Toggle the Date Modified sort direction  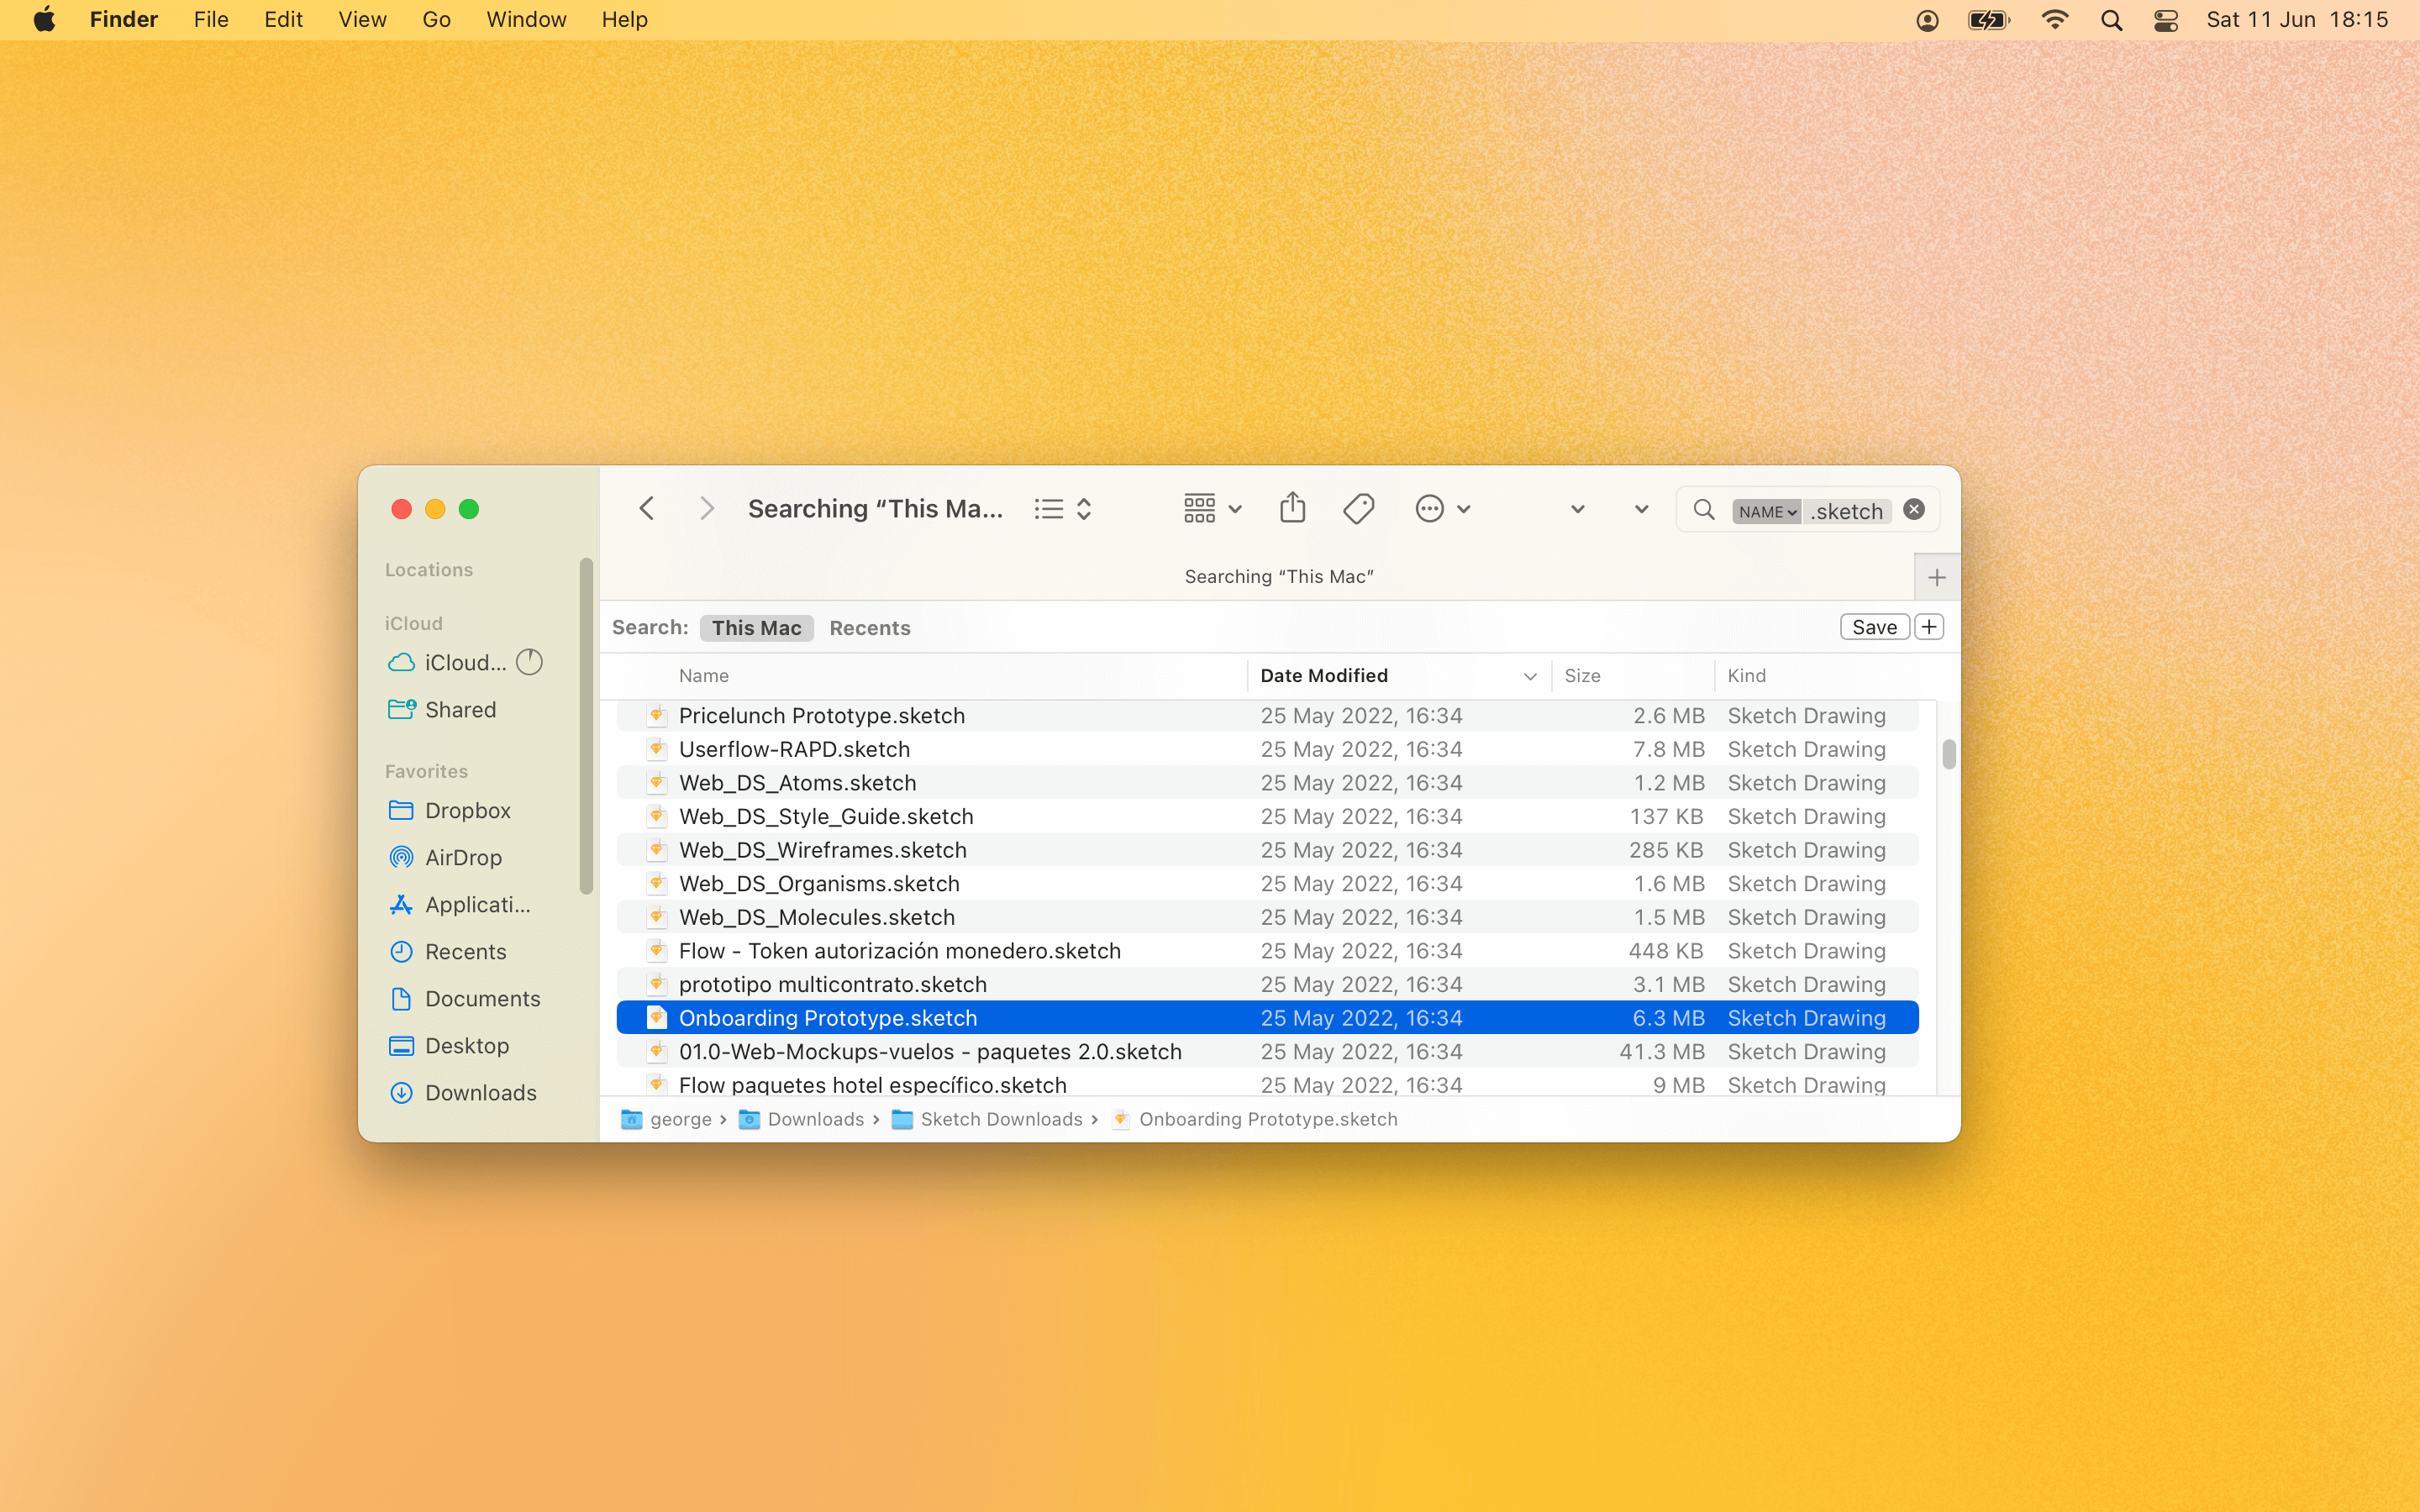click(1529, 676)
